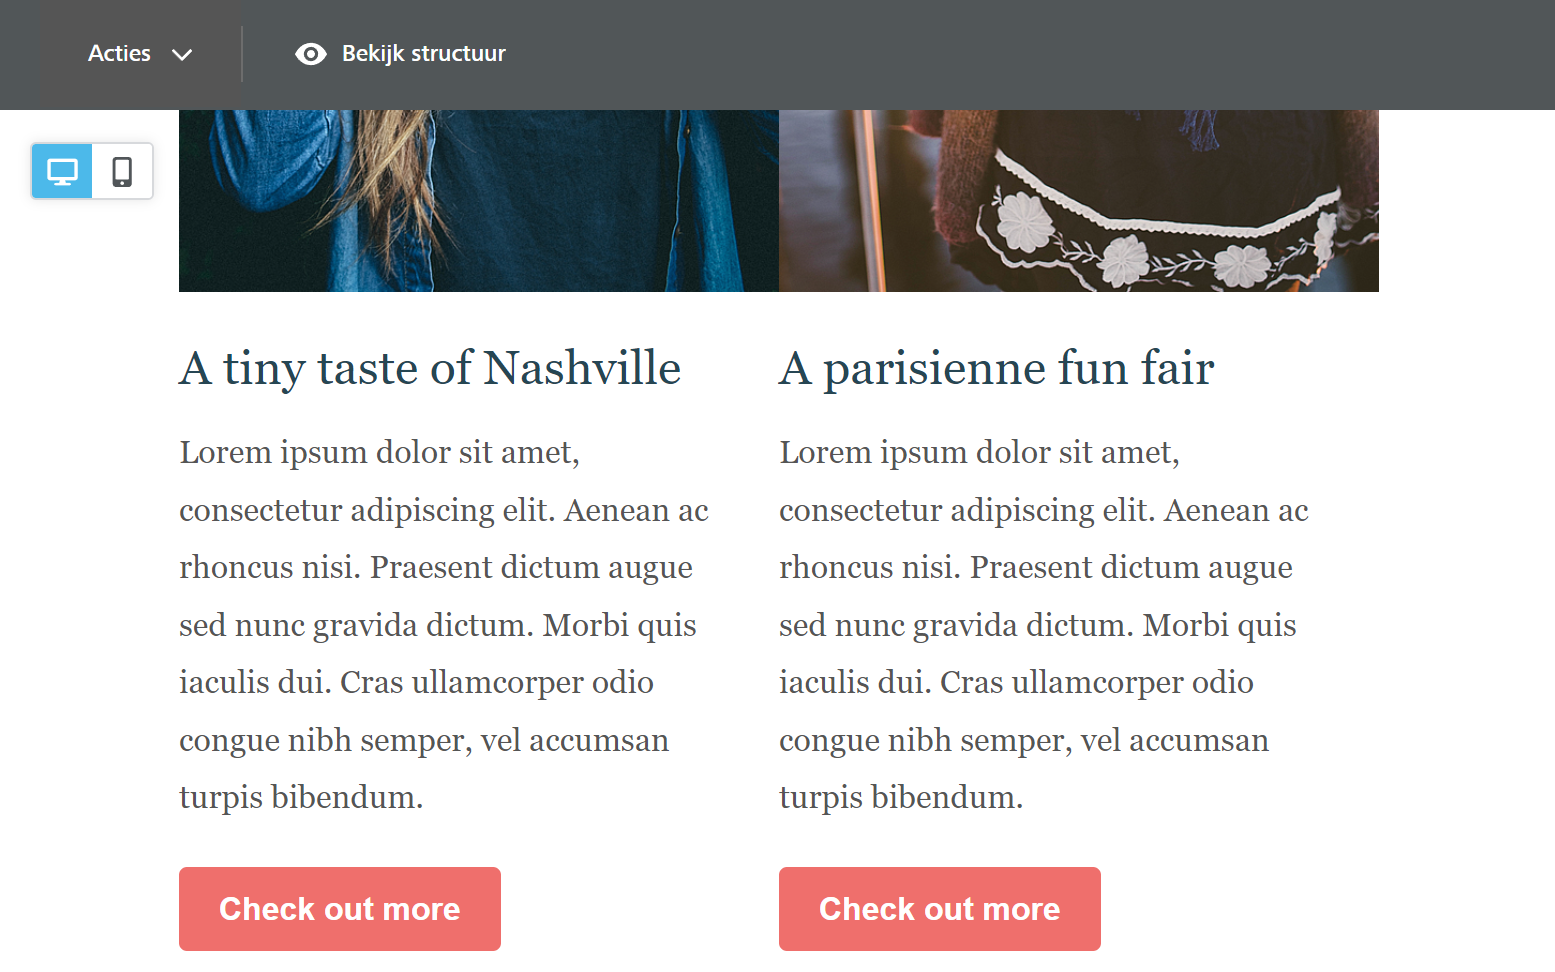This screenshot has height=972, width=1555.
Task: Select heading "A tiny taste of Nashville"
Action: pyautogui.click(x=430, y=368)
